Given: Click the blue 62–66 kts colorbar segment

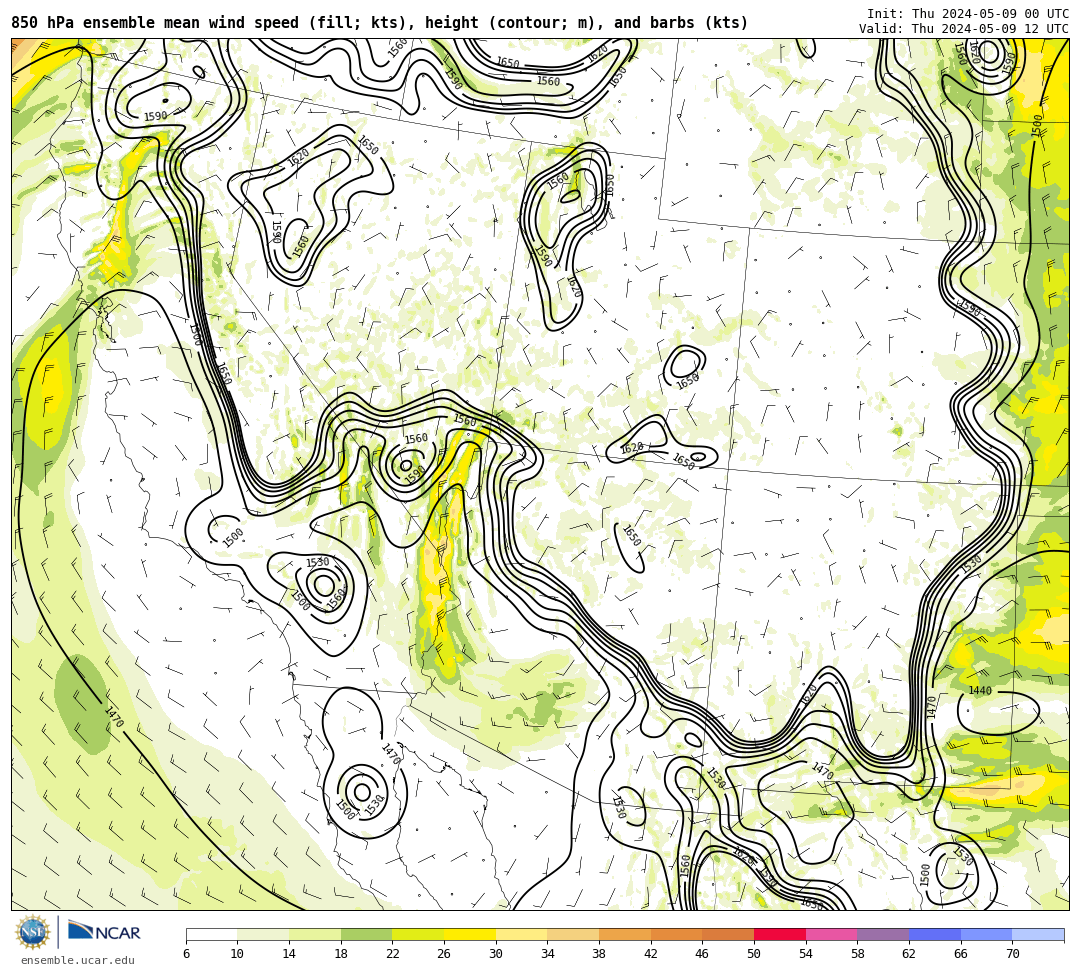Looking at the screenshot, I should [935, 934].
